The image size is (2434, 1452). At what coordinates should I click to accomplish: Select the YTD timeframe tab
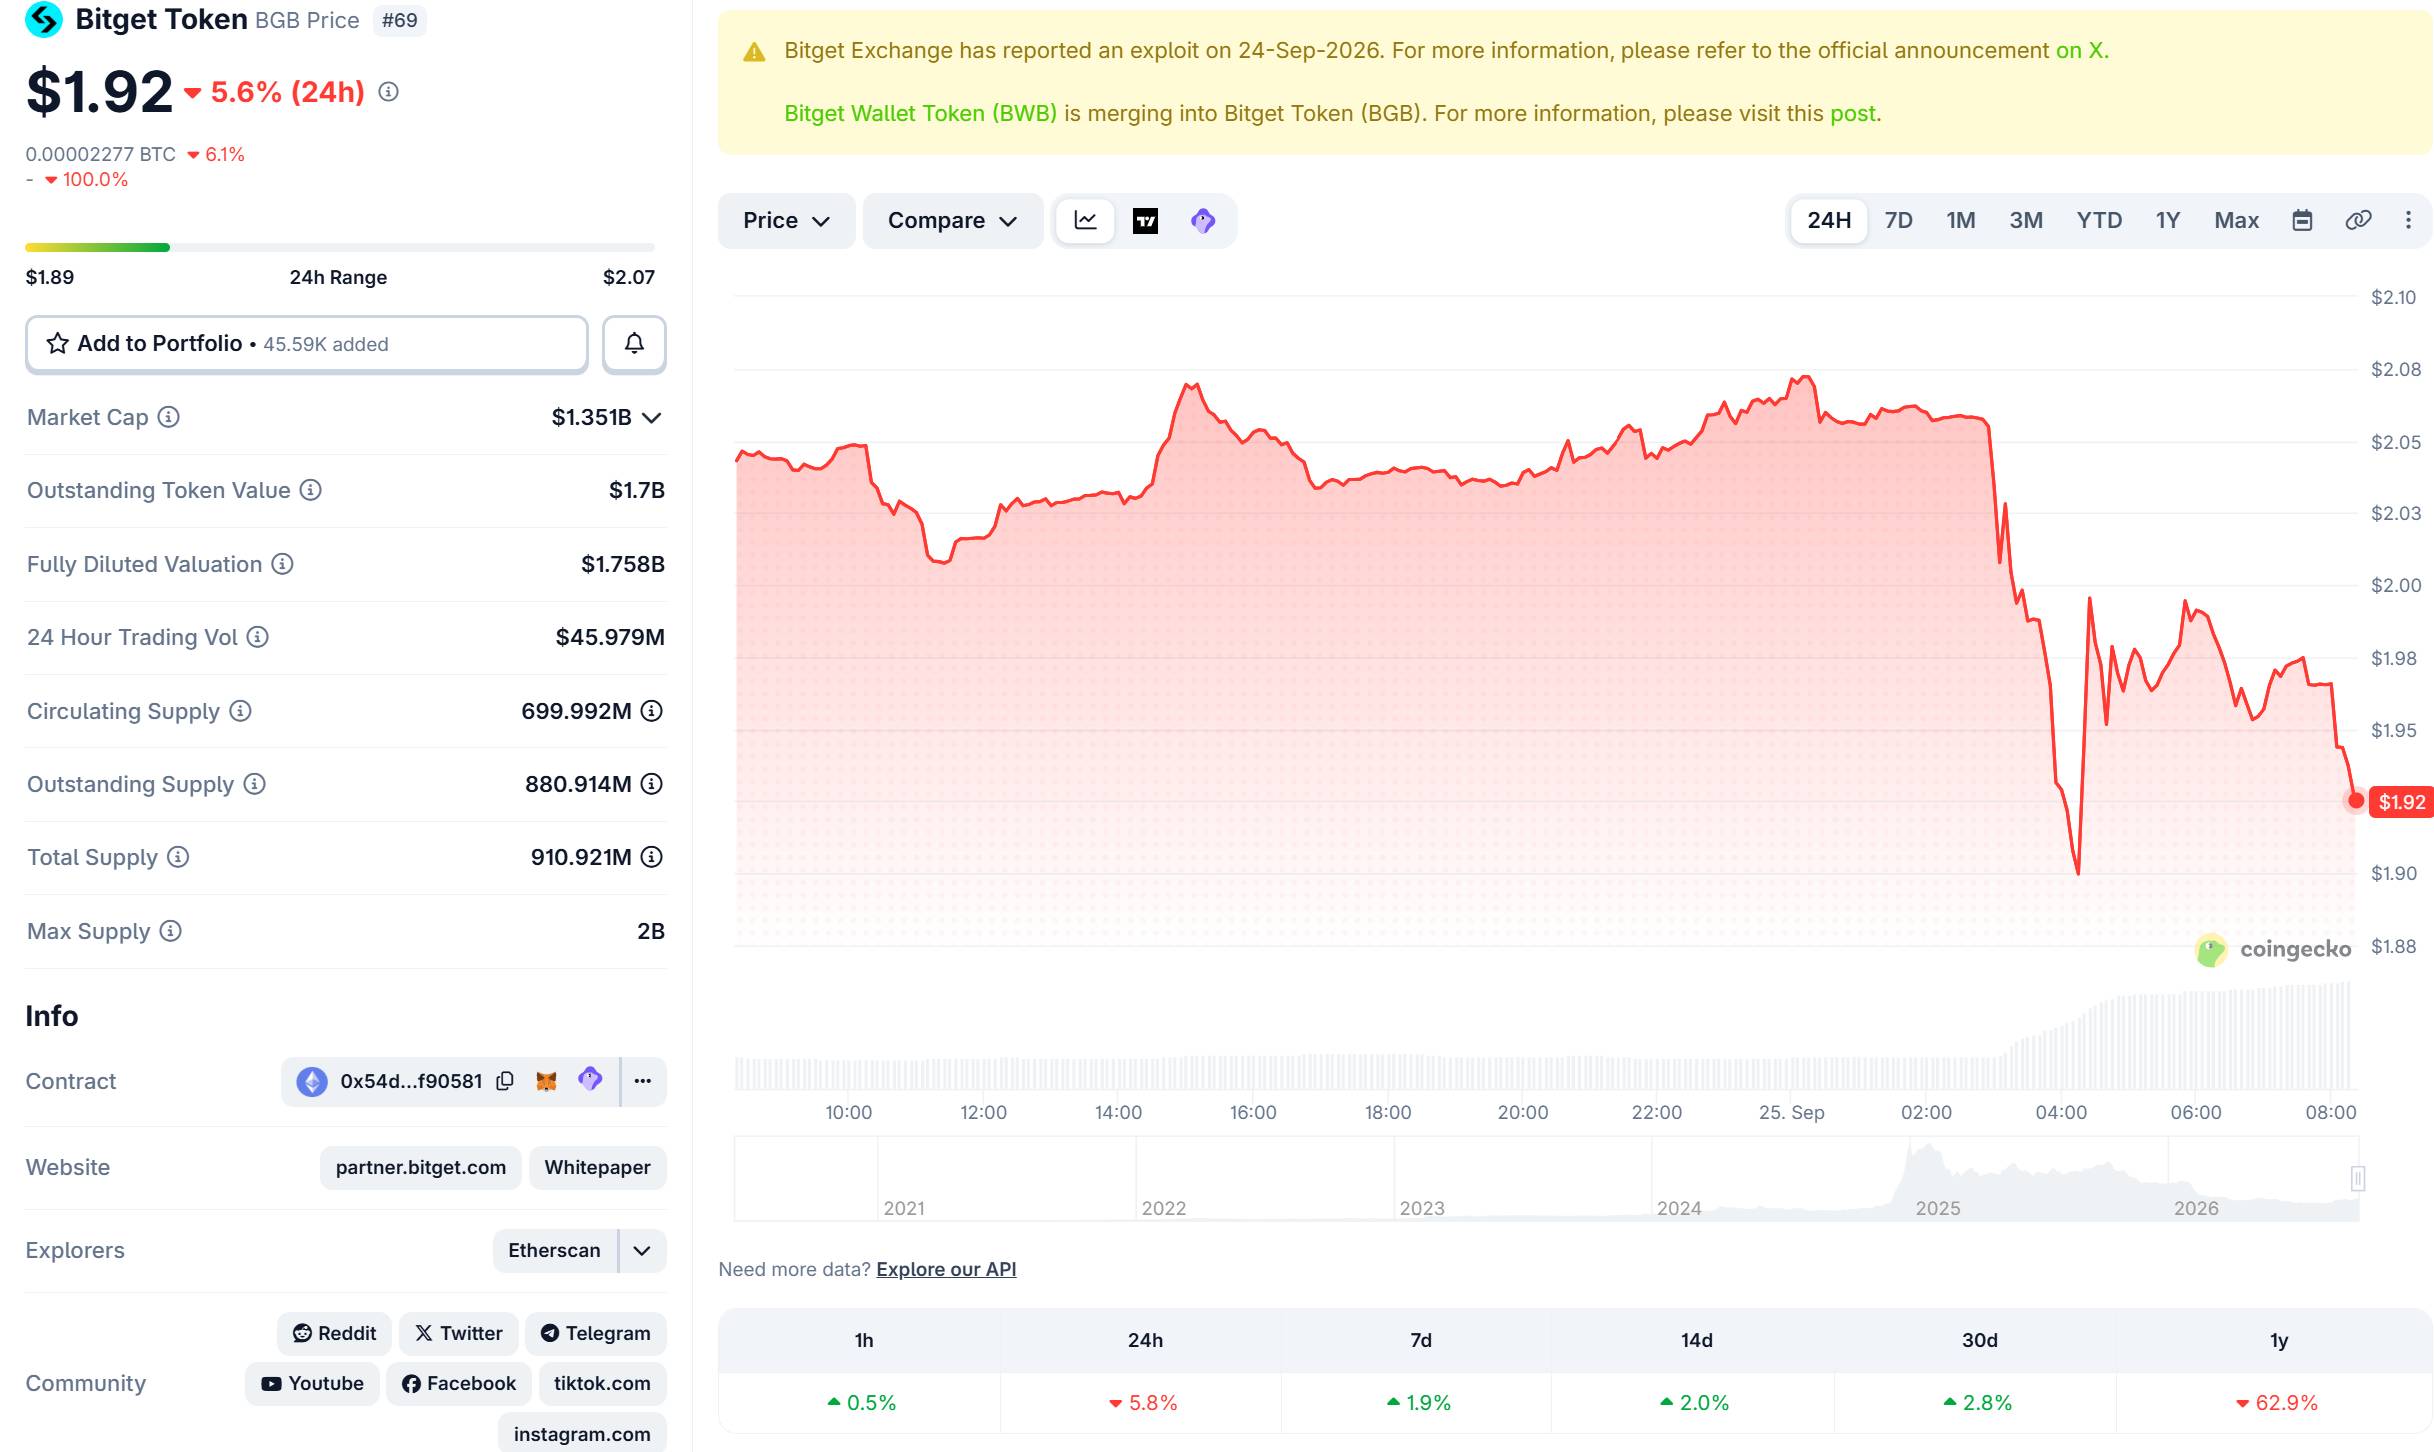coord(2098,221)
